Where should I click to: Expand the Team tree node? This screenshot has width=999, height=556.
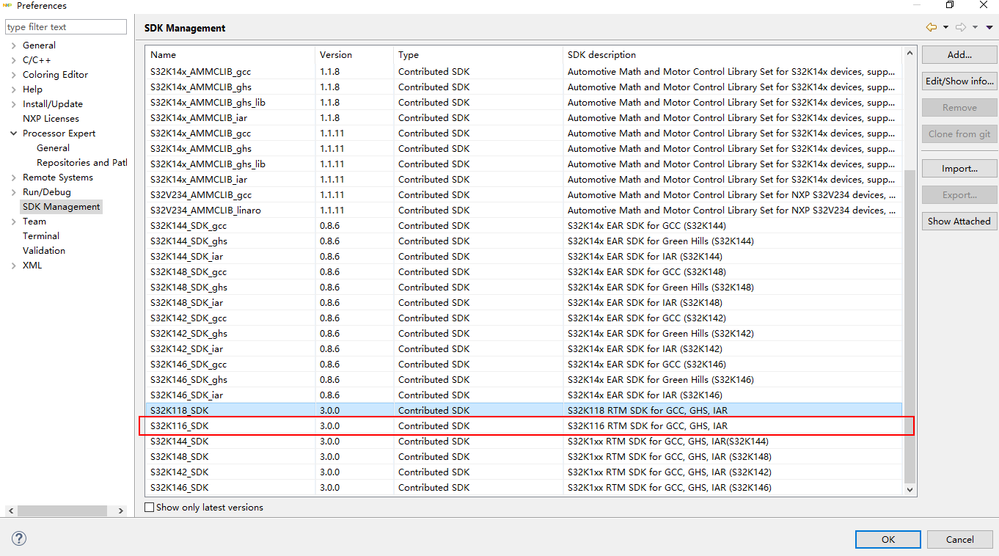click(13, 222)
